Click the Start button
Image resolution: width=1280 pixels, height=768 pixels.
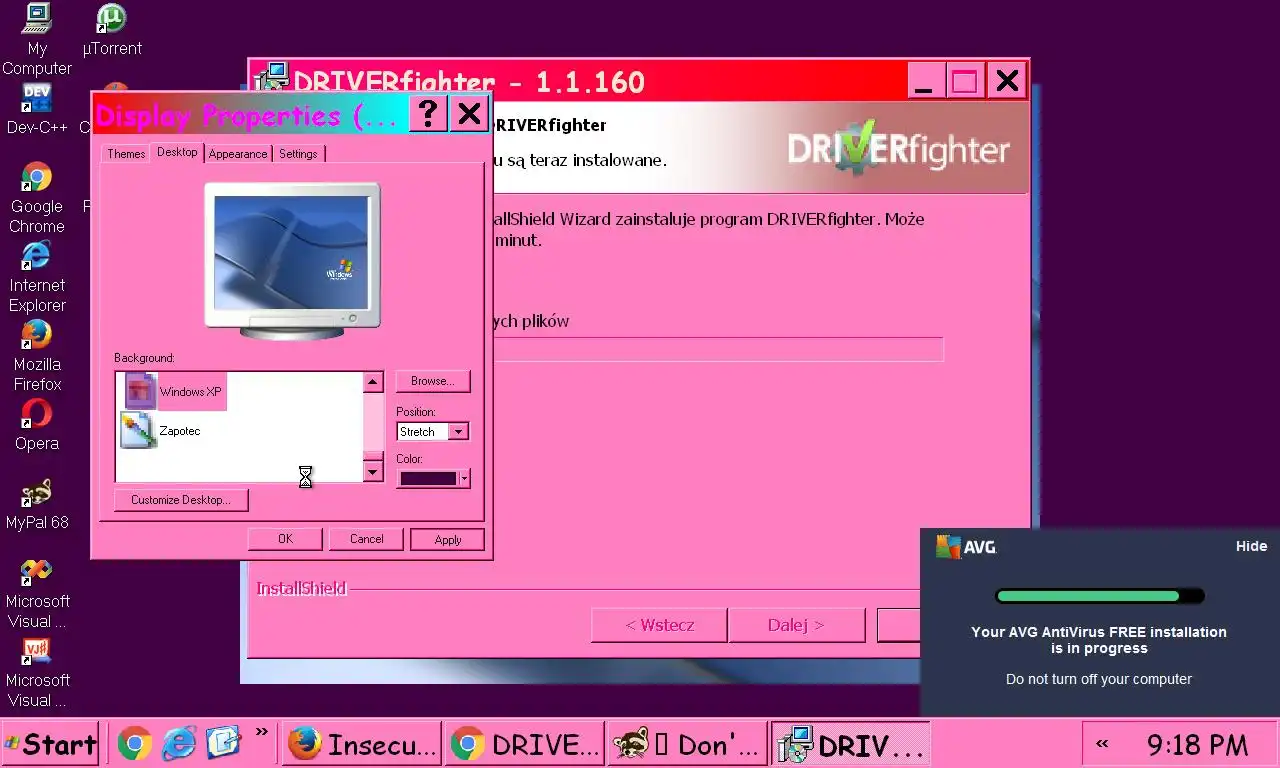click(x=50, y=744)
